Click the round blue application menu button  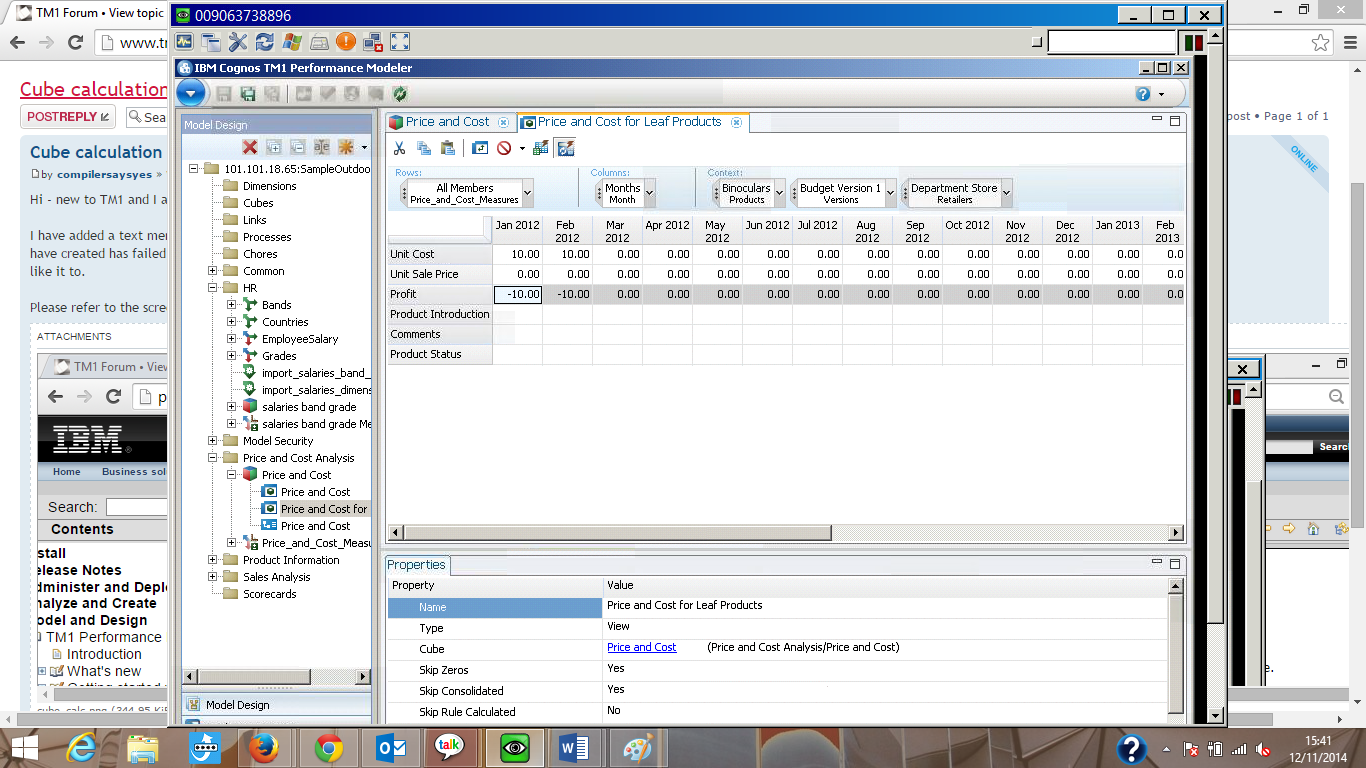click(191, 94)
